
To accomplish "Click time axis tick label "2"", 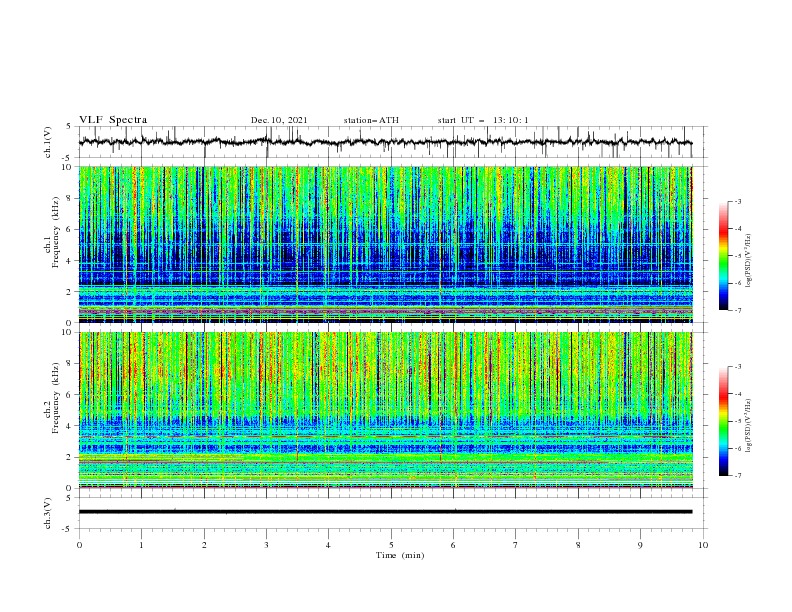I will pos(204,545).
